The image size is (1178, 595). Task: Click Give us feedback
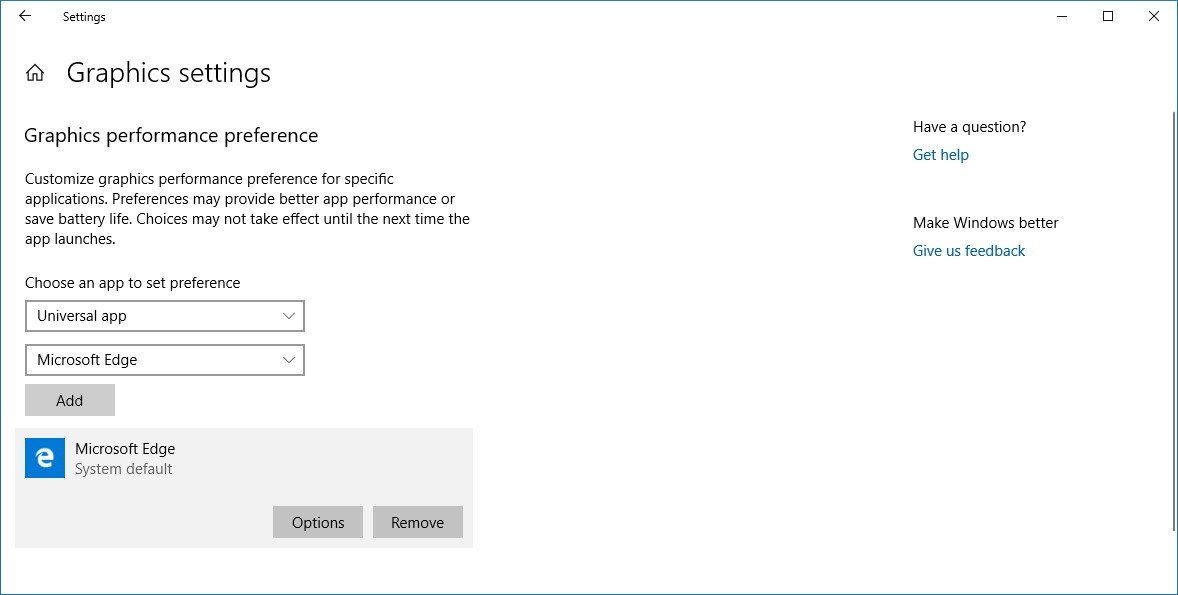[x=968, y=250]
